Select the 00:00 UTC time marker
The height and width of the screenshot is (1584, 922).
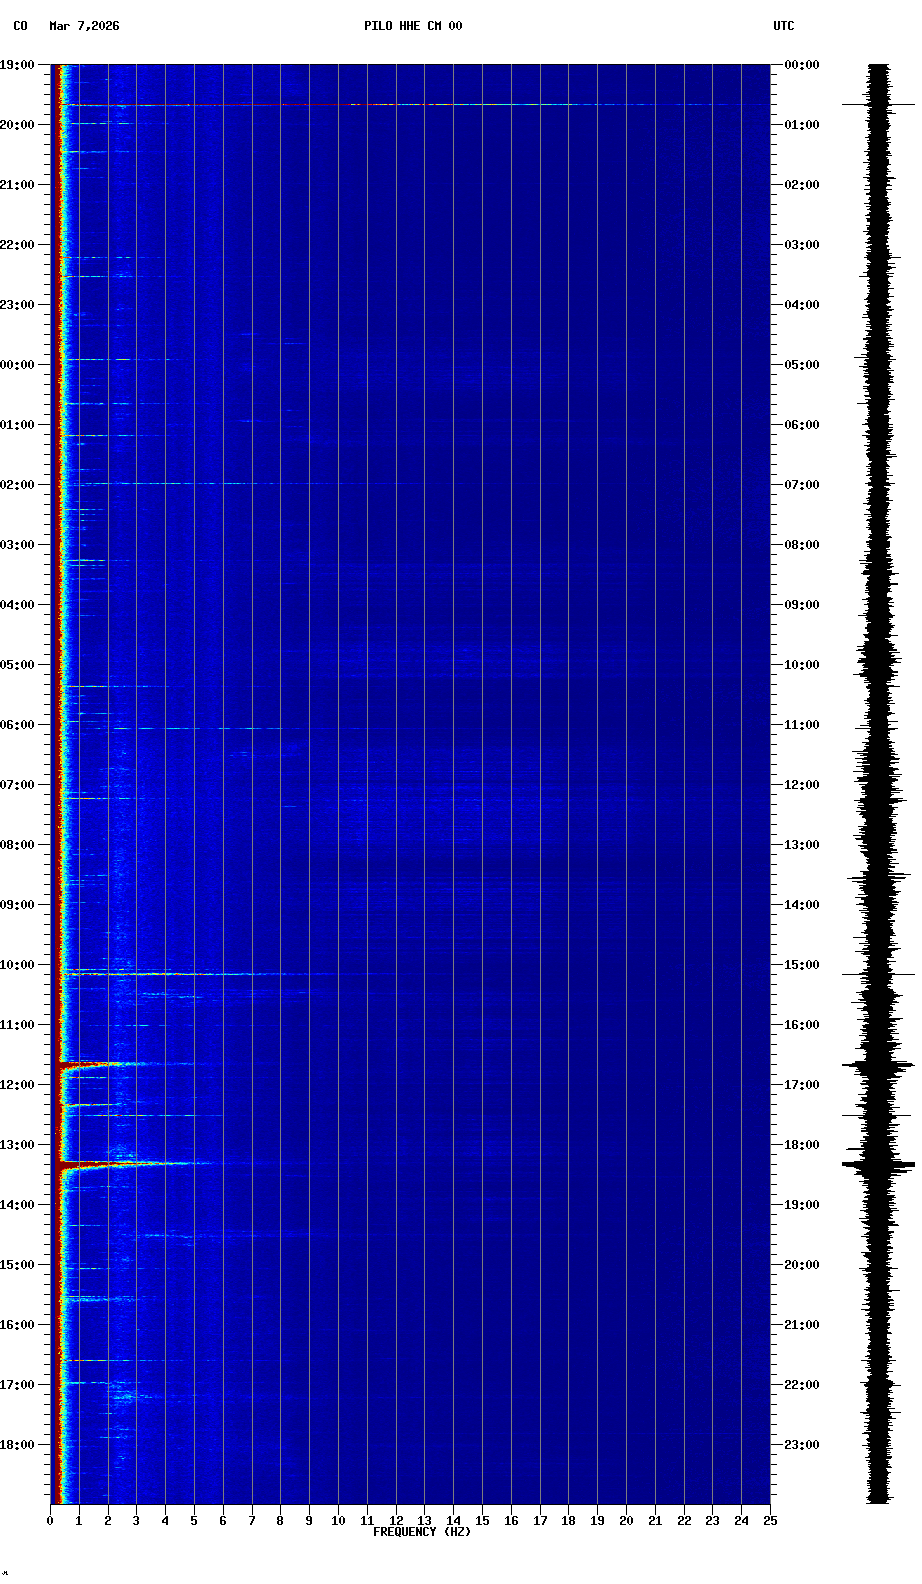[x=802, y=65]
